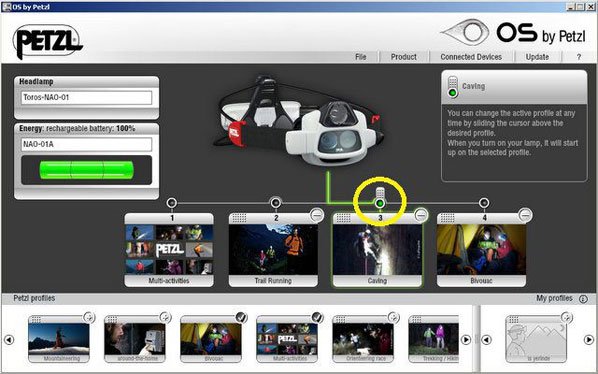Select the custom profile thumbnail under My profiles
Screen dimensions: 598x374
coord(536,339)
